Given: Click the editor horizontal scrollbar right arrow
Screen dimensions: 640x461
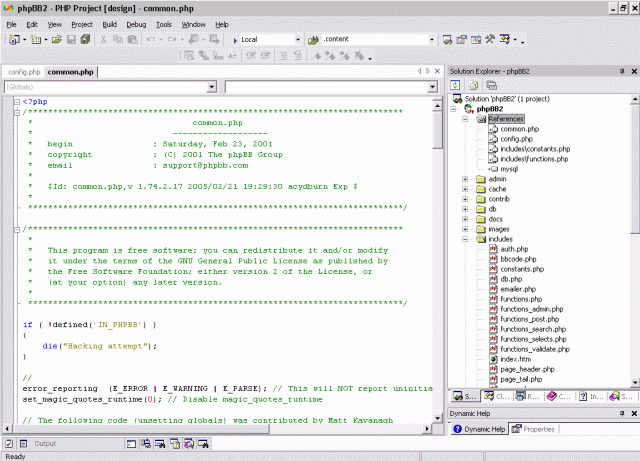Looking at the screenshot, I should pos(427,429).
